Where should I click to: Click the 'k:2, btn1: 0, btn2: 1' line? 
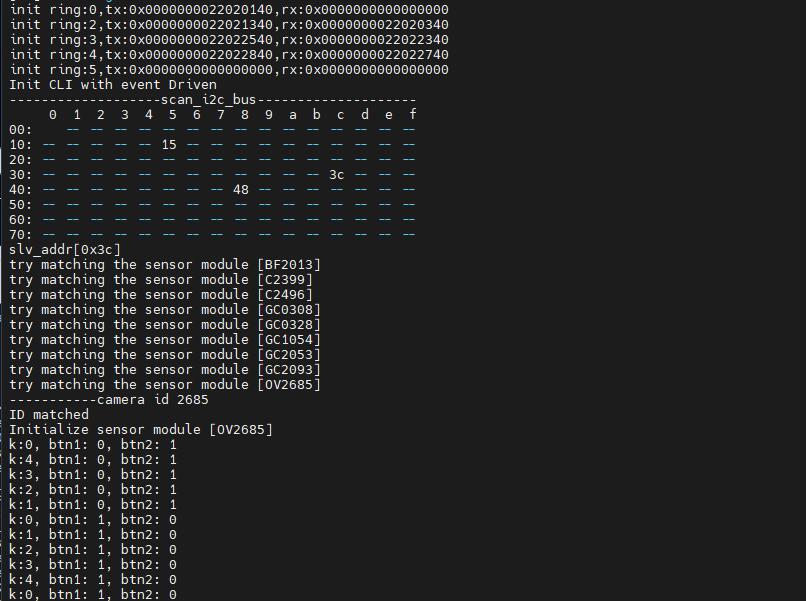point(93,489)
